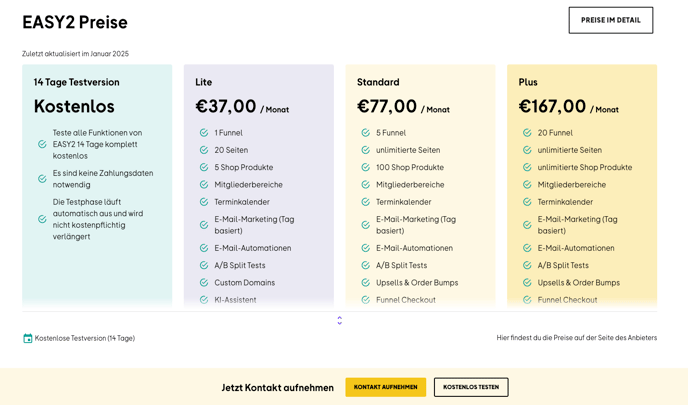Click the 14 Tage Testversion title
Image resolution: width=688 pixels, height=405 pixels.
[76, 82]
